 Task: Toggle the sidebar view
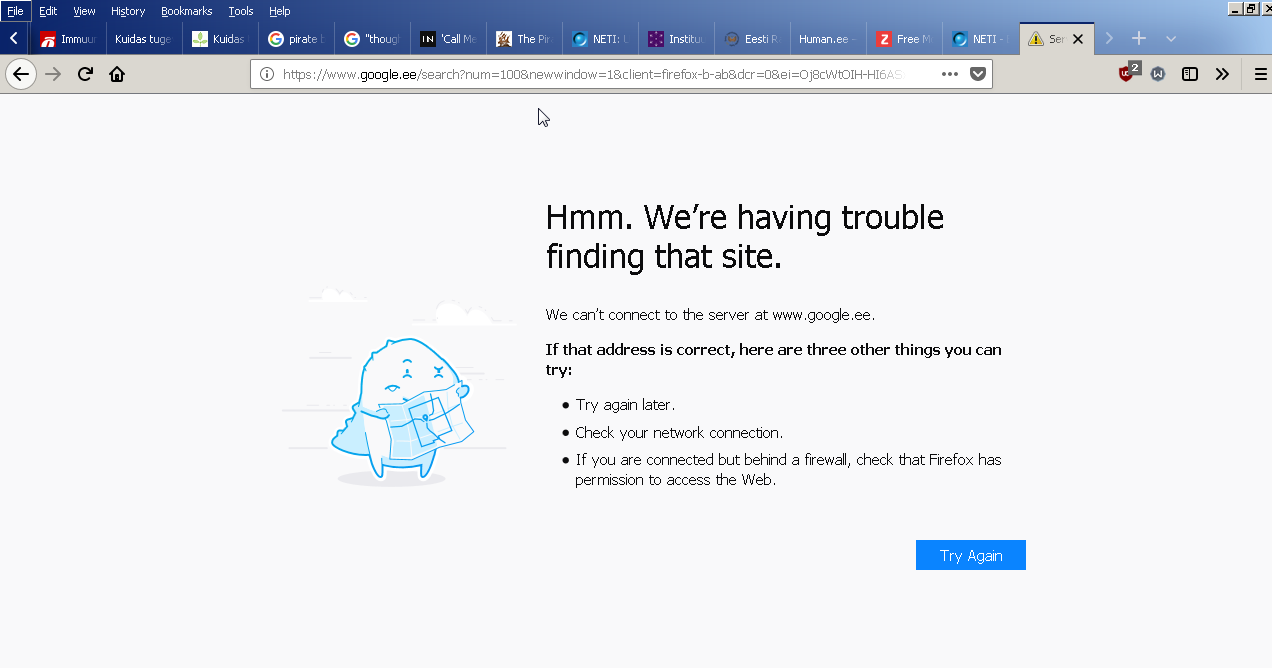click(1190, 74)
